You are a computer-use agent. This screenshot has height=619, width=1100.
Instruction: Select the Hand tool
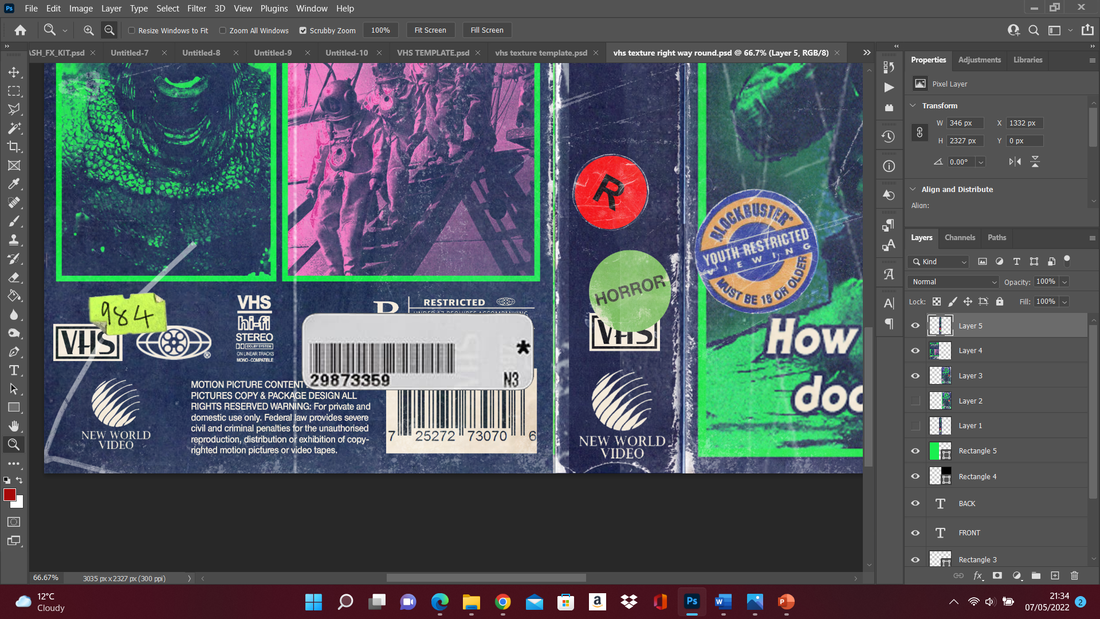coord(14,426)
